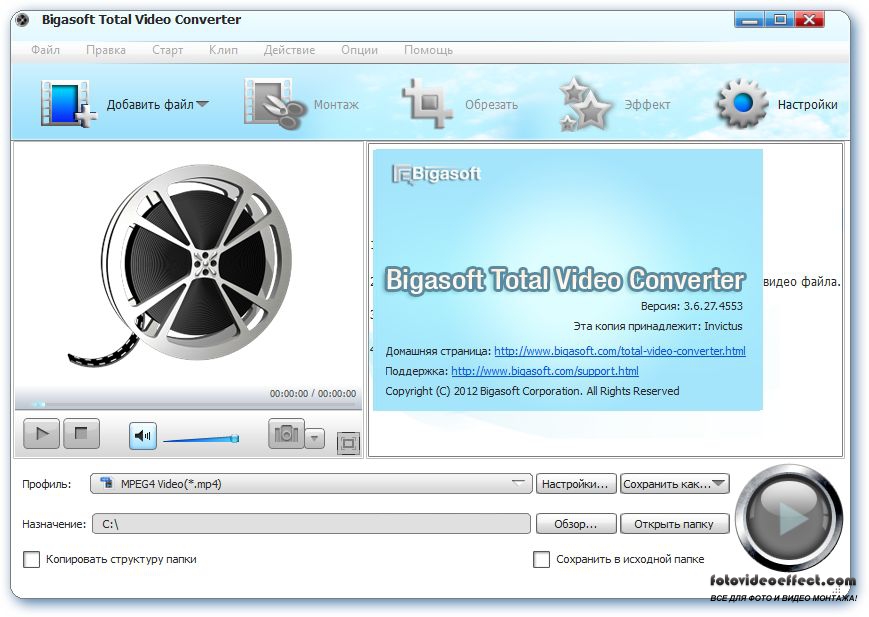Take a snapshot with the camera icon

pos(286,434)
